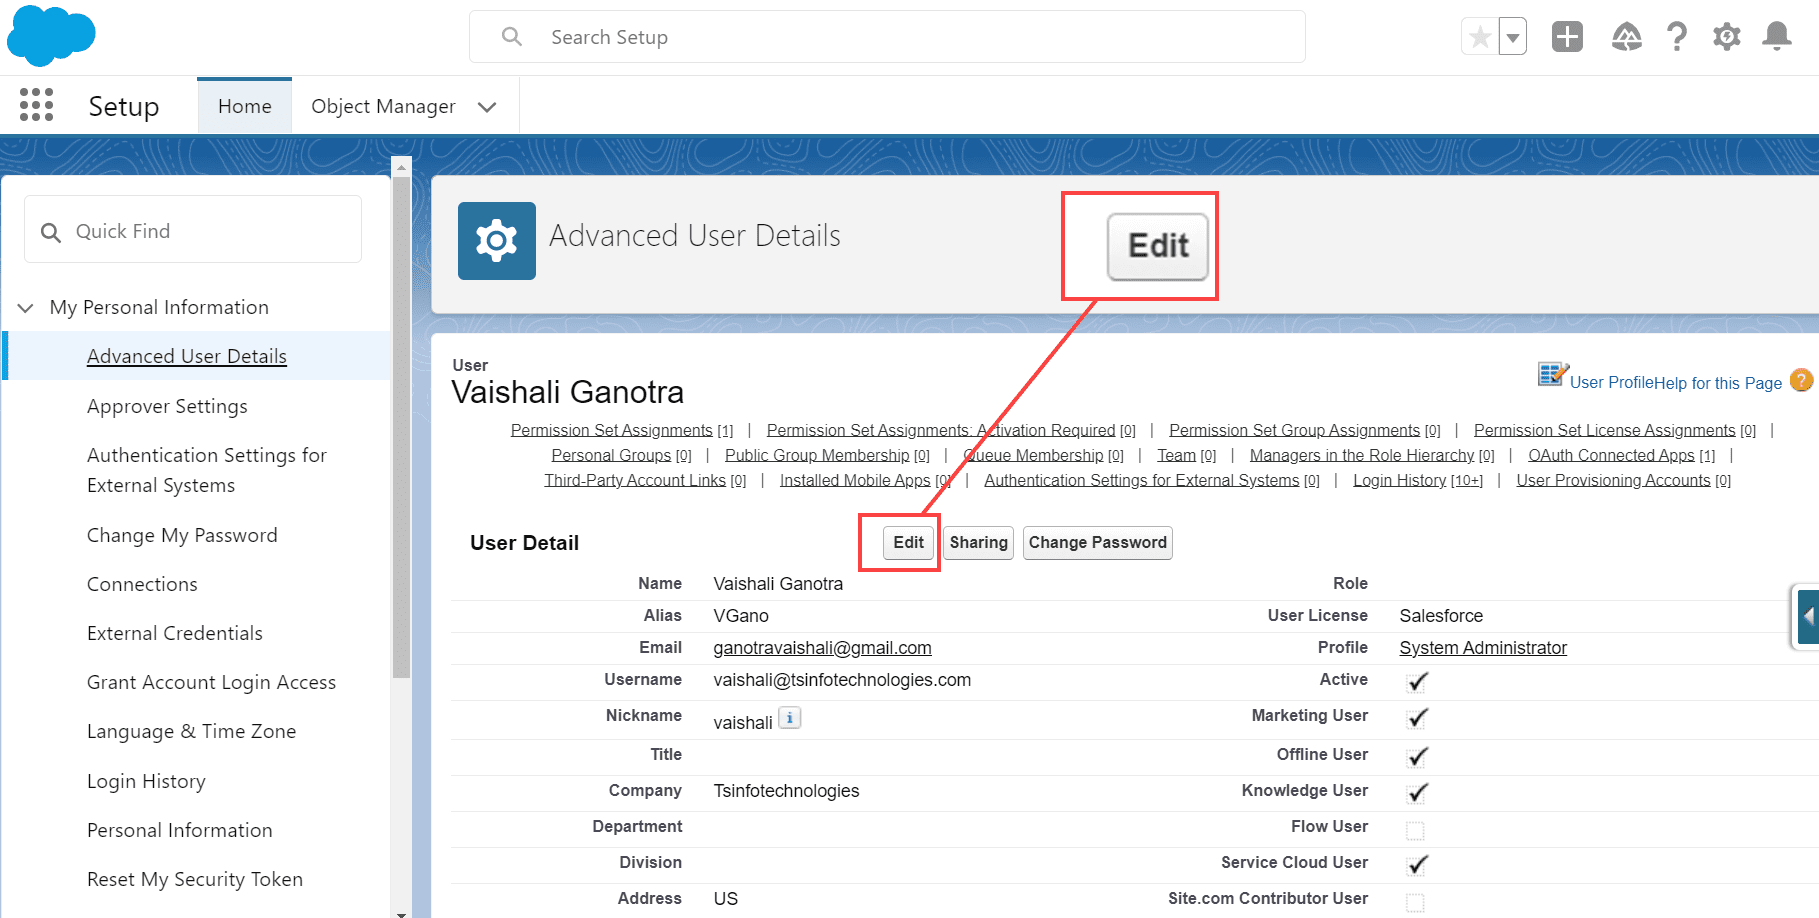Click the Knowledge User checkbox
The width and height of the screenshot is (1819, 918).
[1416, 793]
